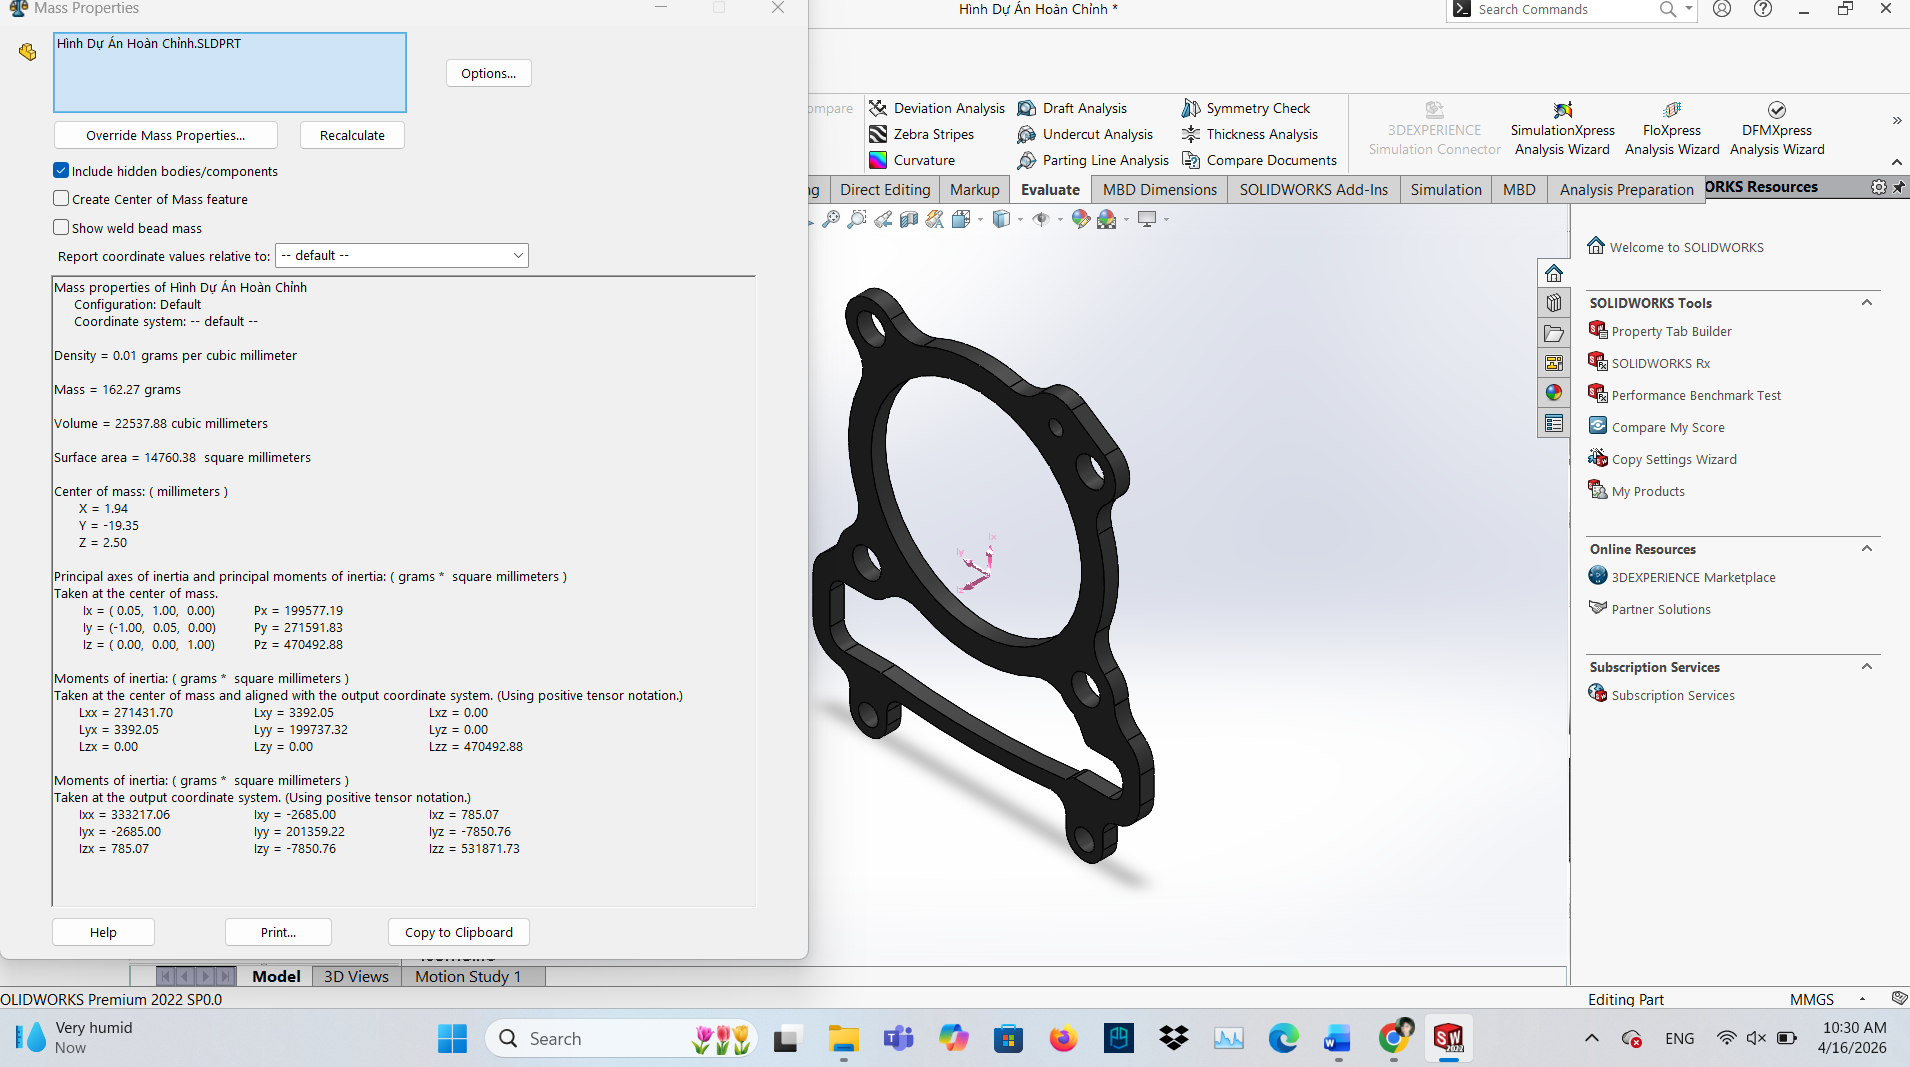Switch to the Simulation tab

1446,190
